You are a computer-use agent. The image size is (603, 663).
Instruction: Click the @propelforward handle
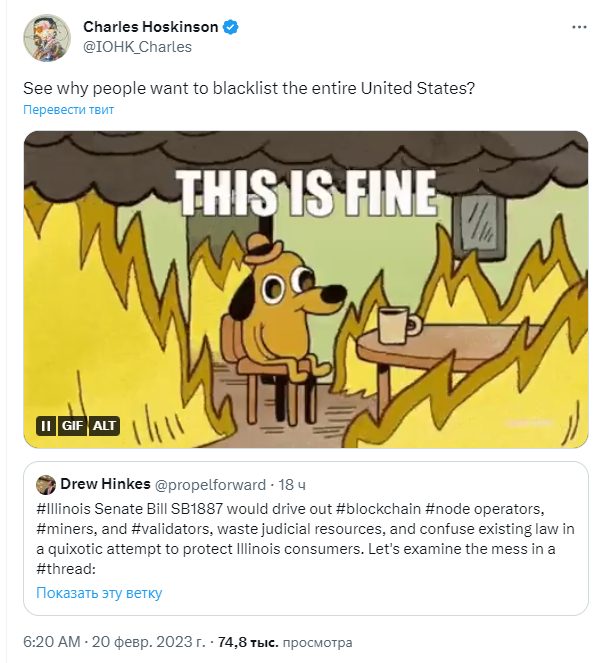click(213, 485)
